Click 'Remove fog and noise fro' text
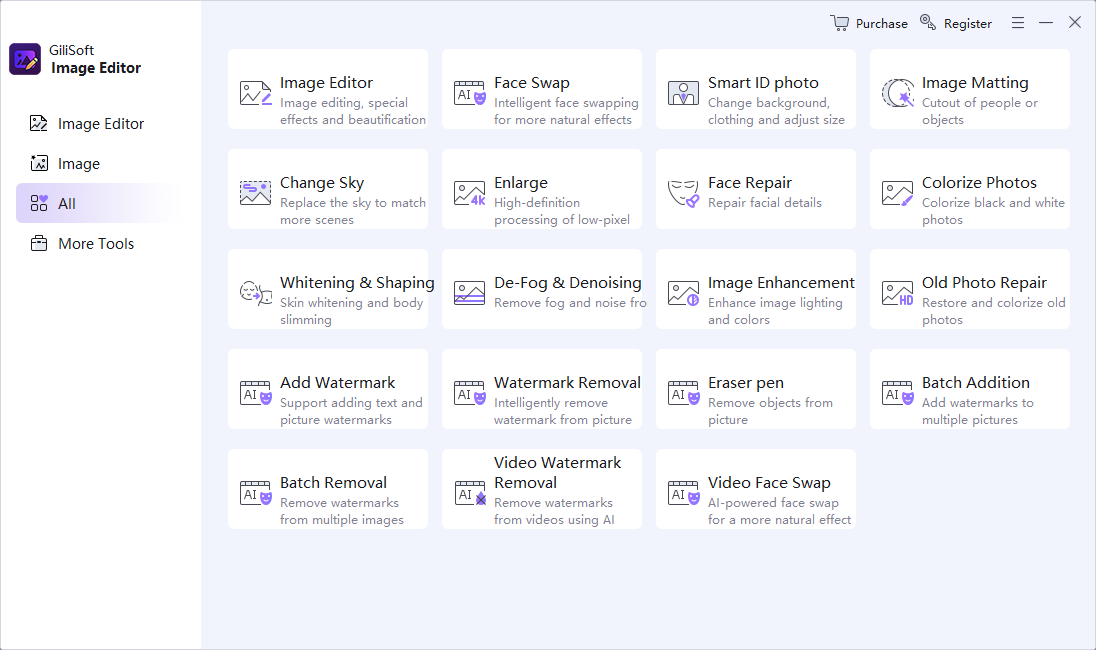 point(570,303)
